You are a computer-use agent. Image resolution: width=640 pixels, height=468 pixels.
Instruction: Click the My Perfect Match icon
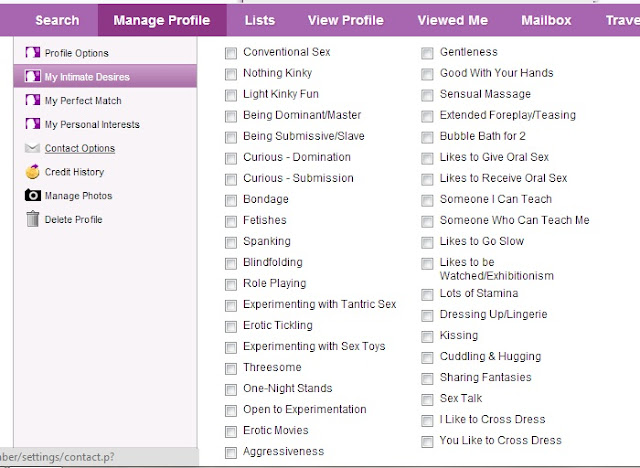(x=32, y=101)
